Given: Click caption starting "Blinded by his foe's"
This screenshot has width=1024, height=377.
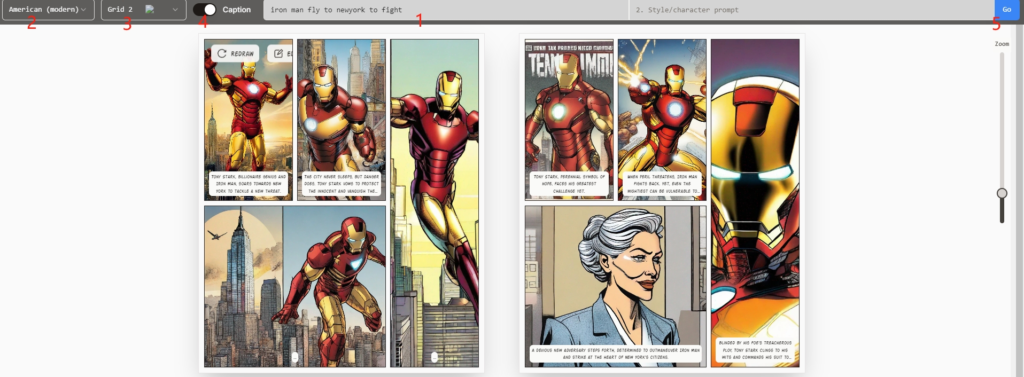Looking at the screenshot, I should pyautogui.click(x=755, y=350).
